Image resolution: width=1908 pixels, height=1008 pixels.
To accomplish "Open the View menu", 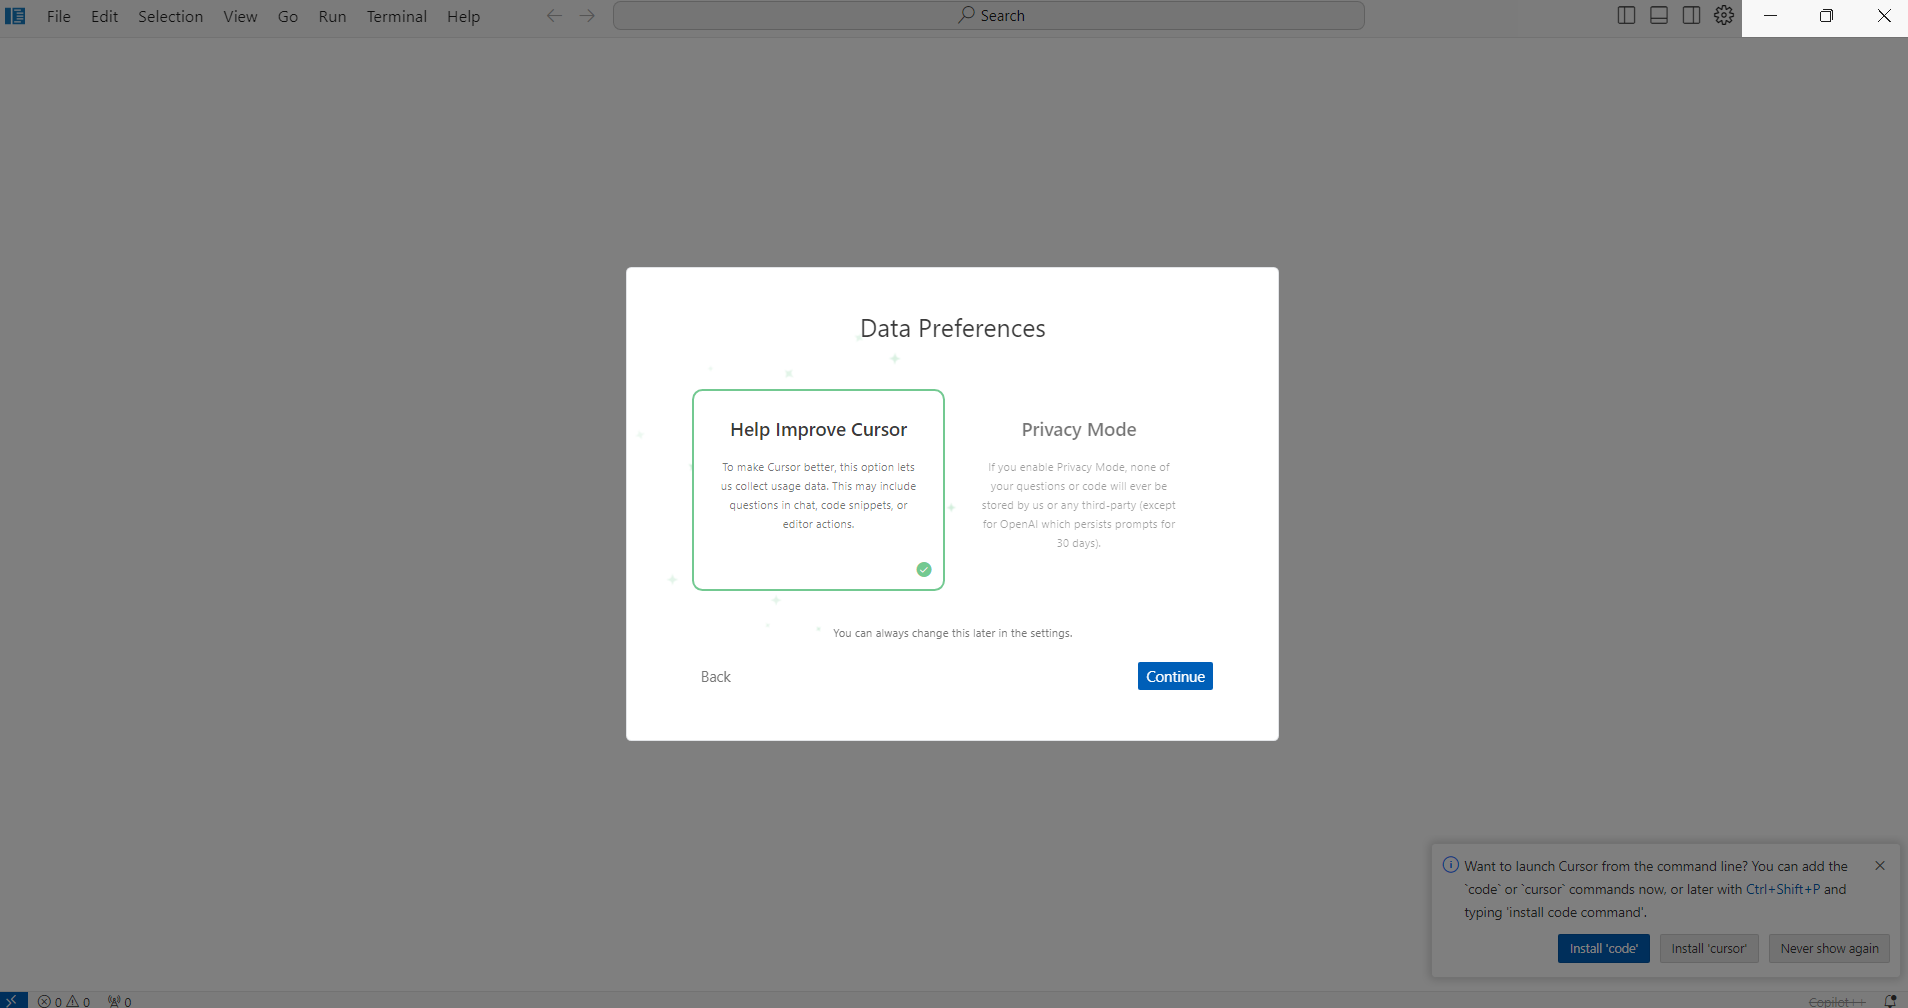I will [x=240, y=16].
